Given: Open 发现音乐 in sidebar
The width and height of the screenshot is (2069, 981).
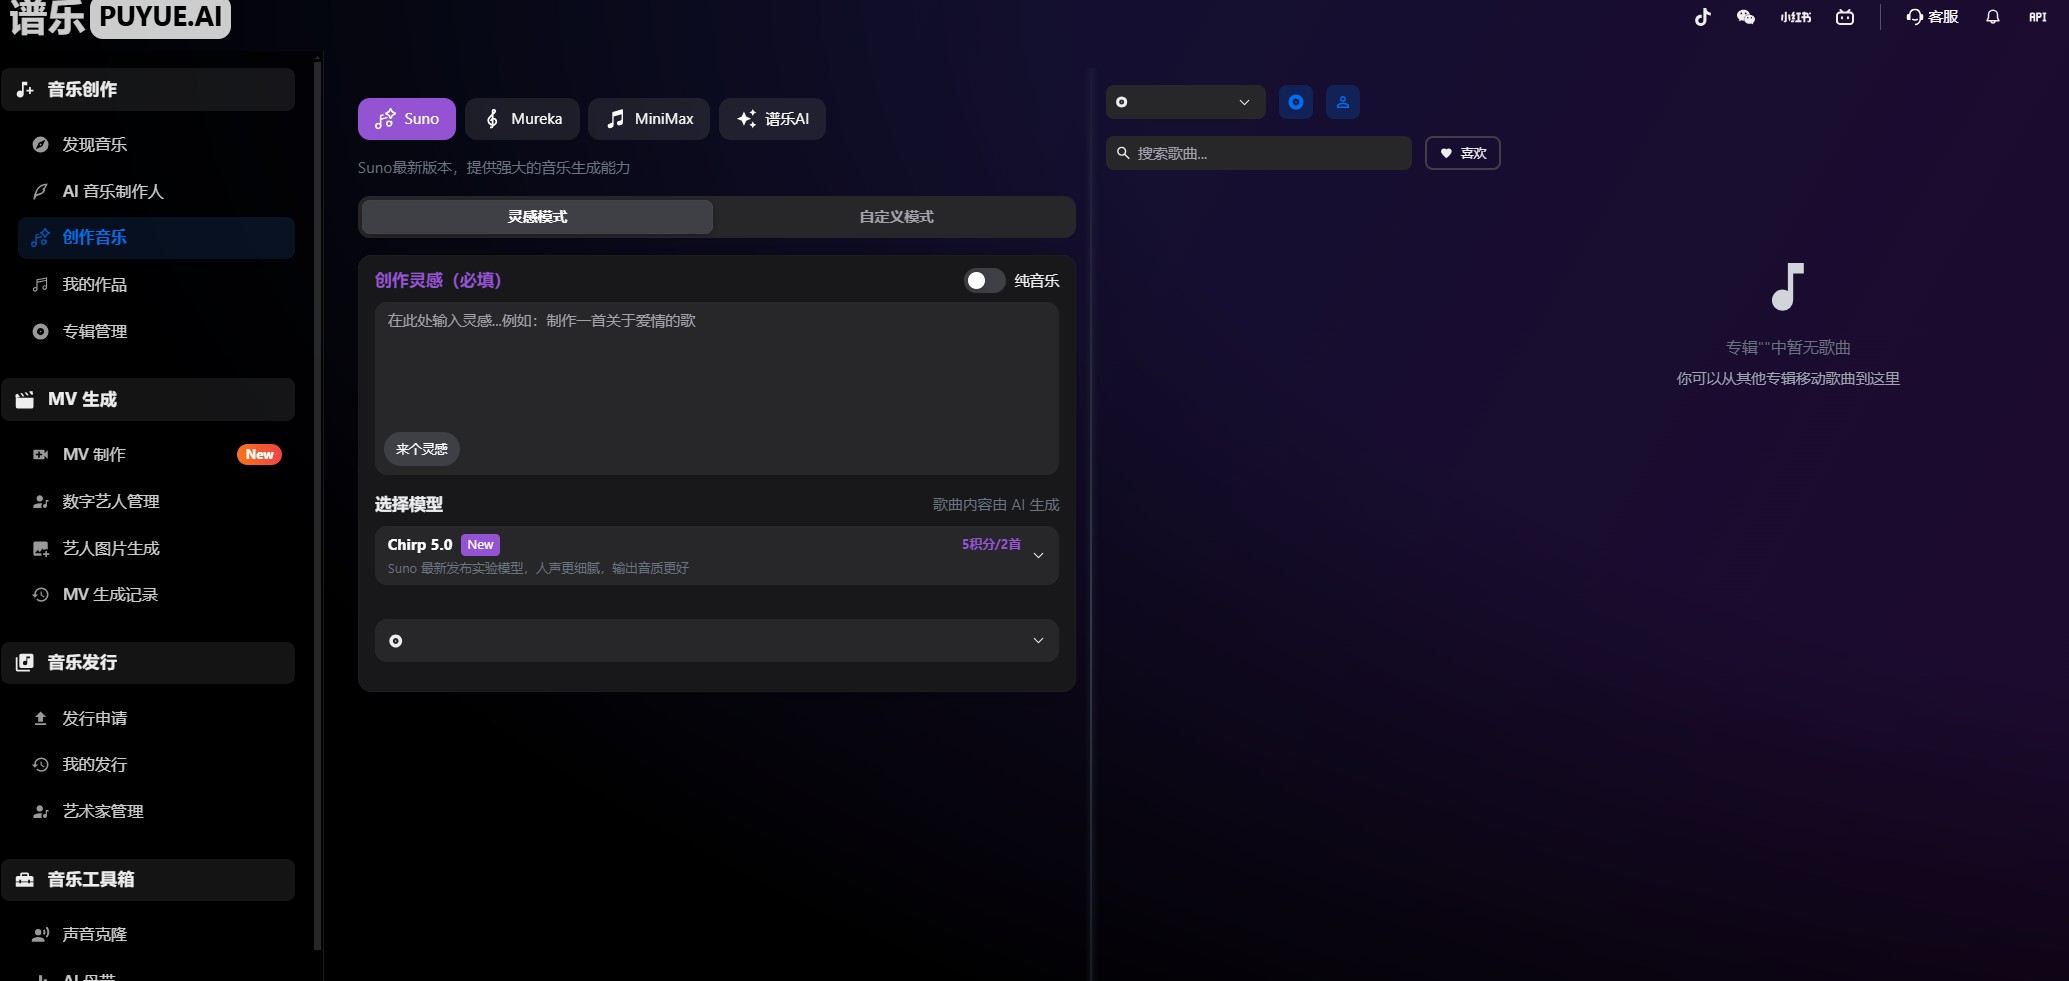Looking at the screenshot, I should click(x=95, y=145).
